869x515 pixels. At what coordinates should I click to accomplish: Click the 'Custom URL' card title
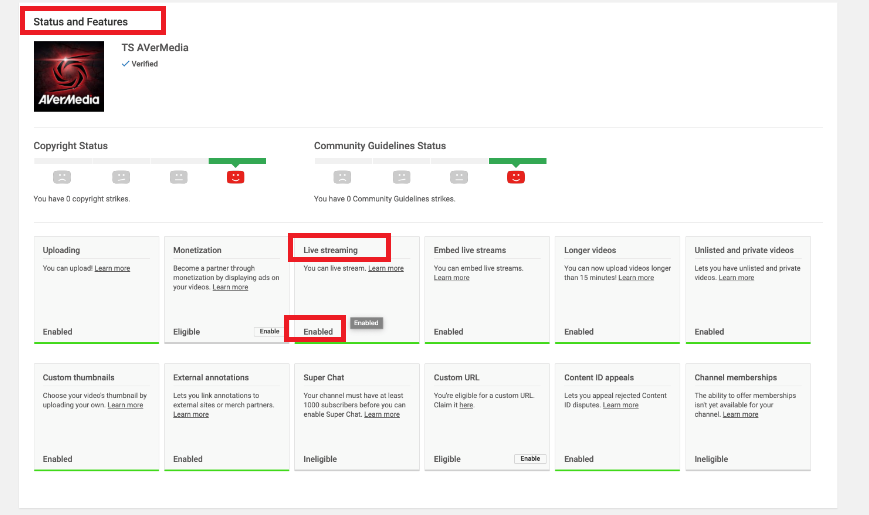coord(457,378)
